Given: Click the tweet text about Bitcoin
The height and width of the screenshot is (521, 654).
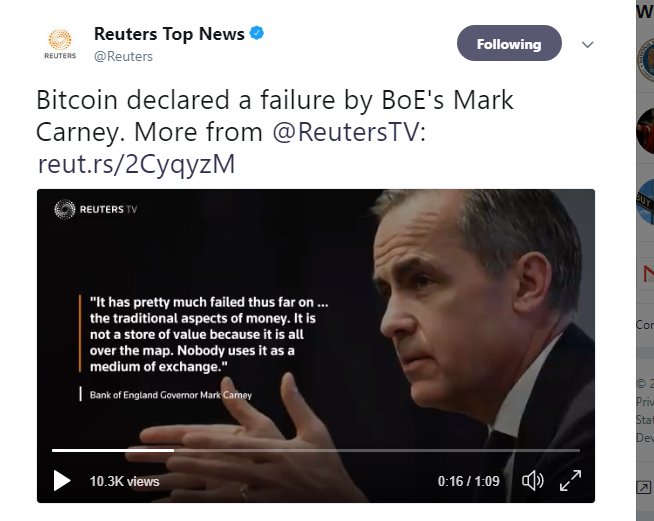Looking at the screenshot, I should point(274,116).
